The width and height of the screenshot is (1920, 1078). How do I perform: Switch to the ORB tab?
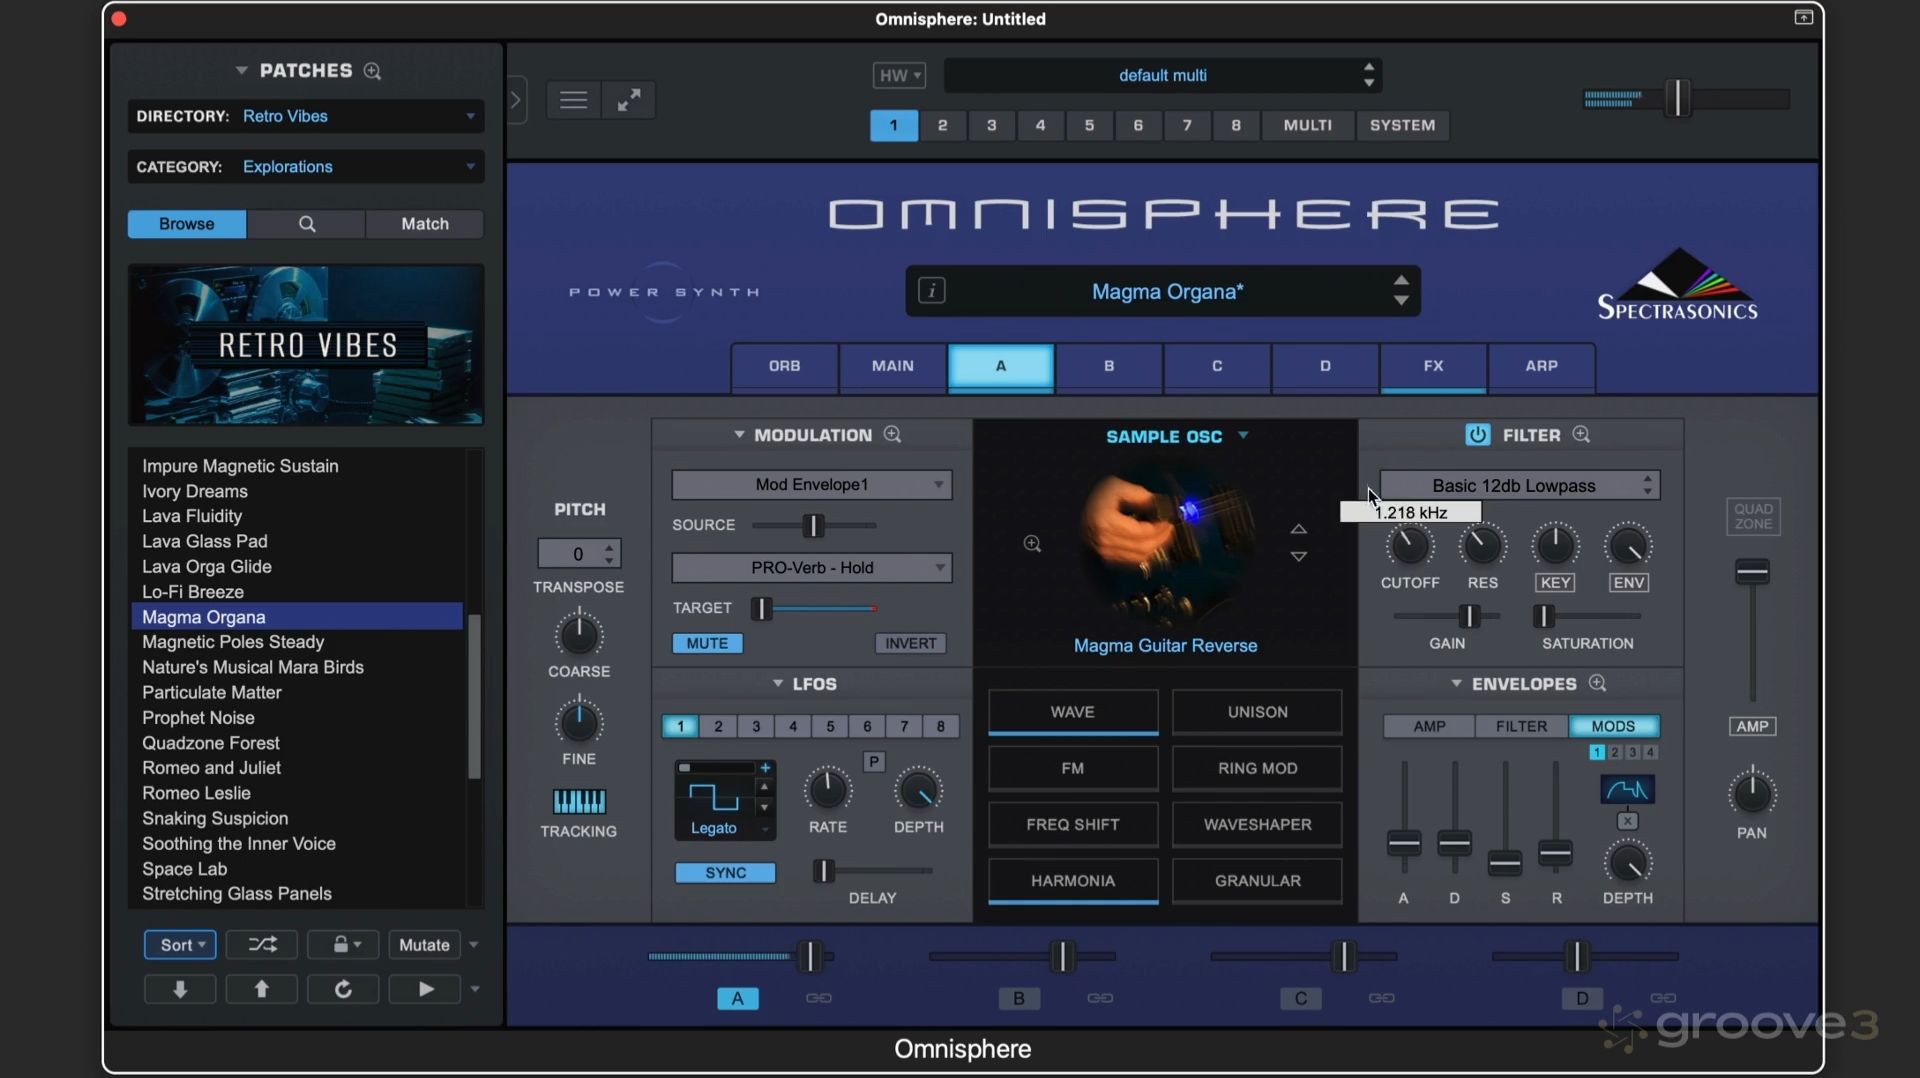pyautogui.click(x=785, y=366)
